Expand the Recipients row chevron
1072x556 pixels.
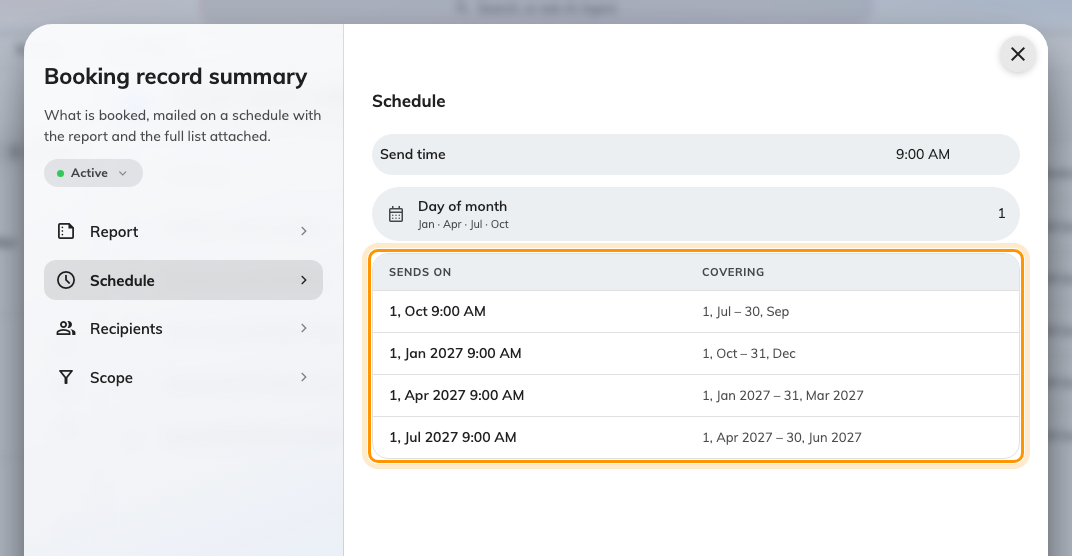click(x=304, y=328)
